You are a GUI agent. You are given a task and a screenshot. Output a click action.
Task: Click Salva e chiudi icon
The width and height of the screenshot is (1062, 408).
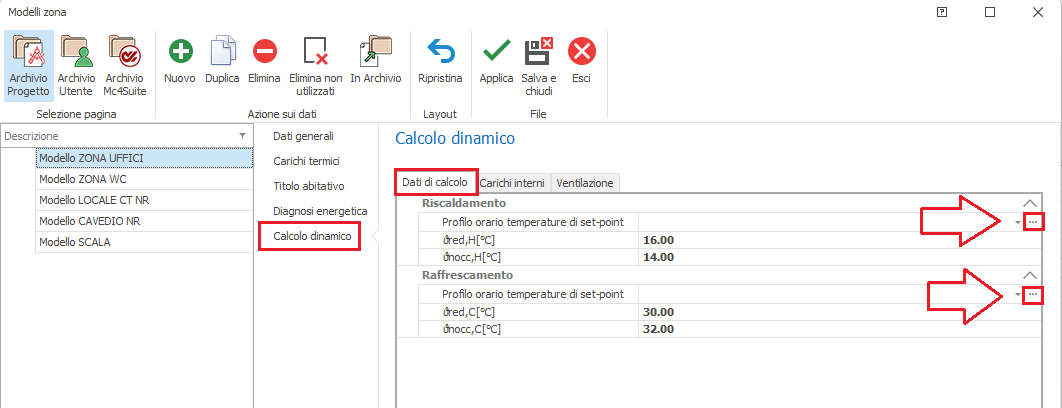click(x=538, y=51)
